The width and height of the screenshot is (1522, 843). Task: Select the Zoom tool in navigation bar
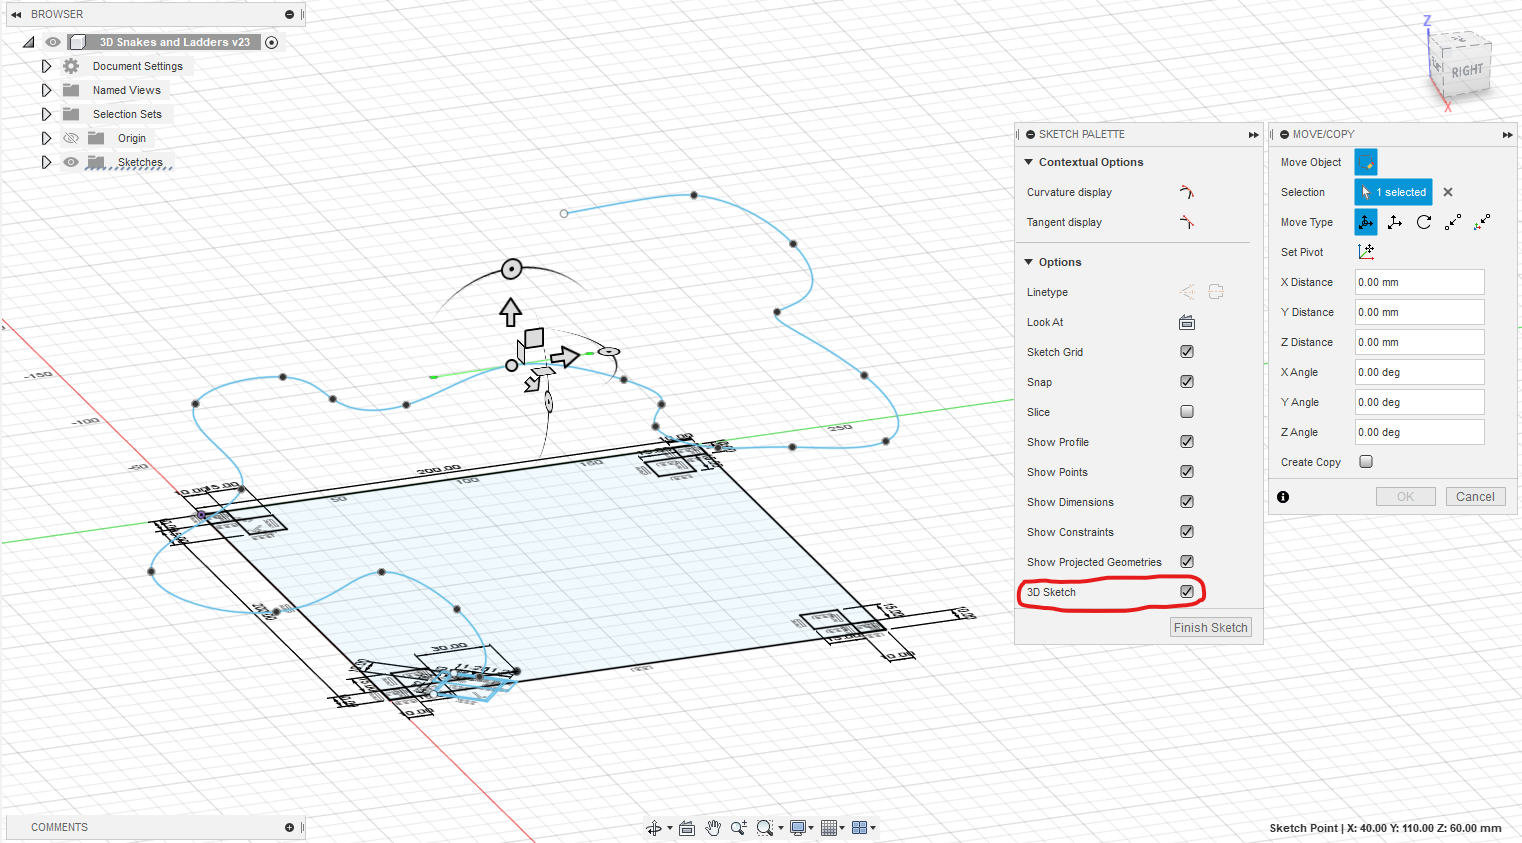[739, 828]
